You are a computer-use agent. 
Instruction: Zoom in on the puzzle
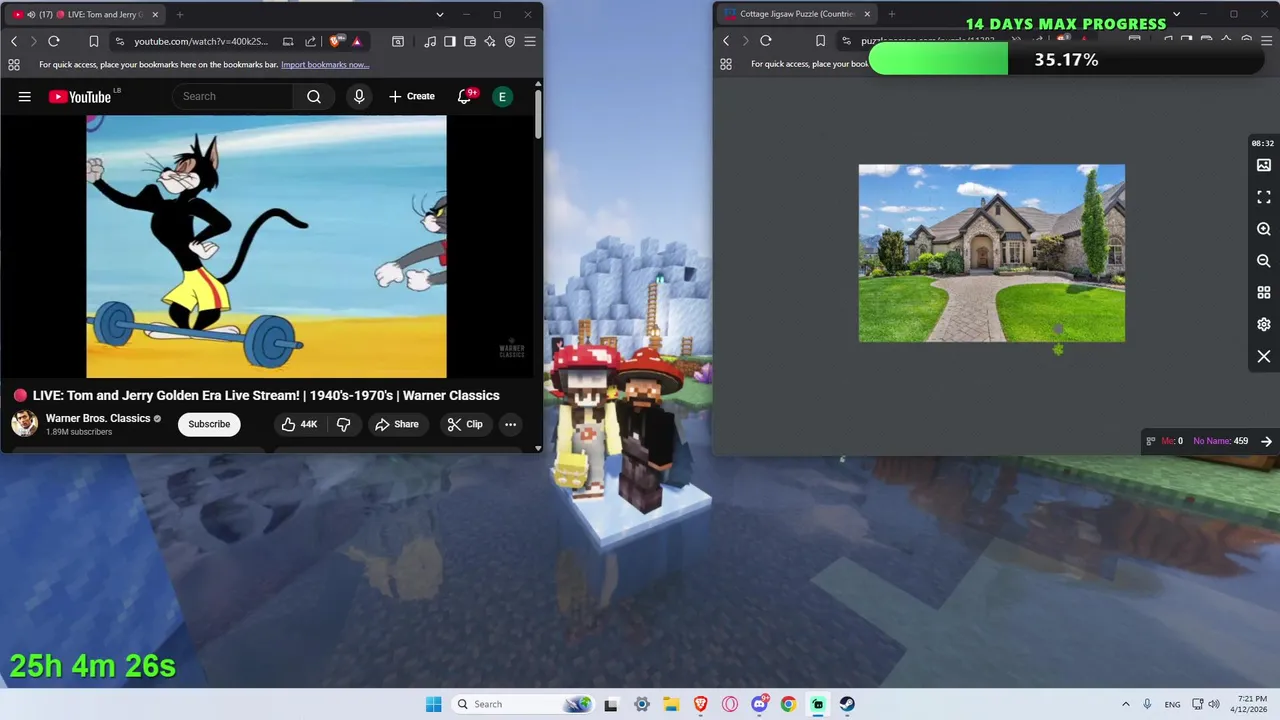coord(1264,229)
